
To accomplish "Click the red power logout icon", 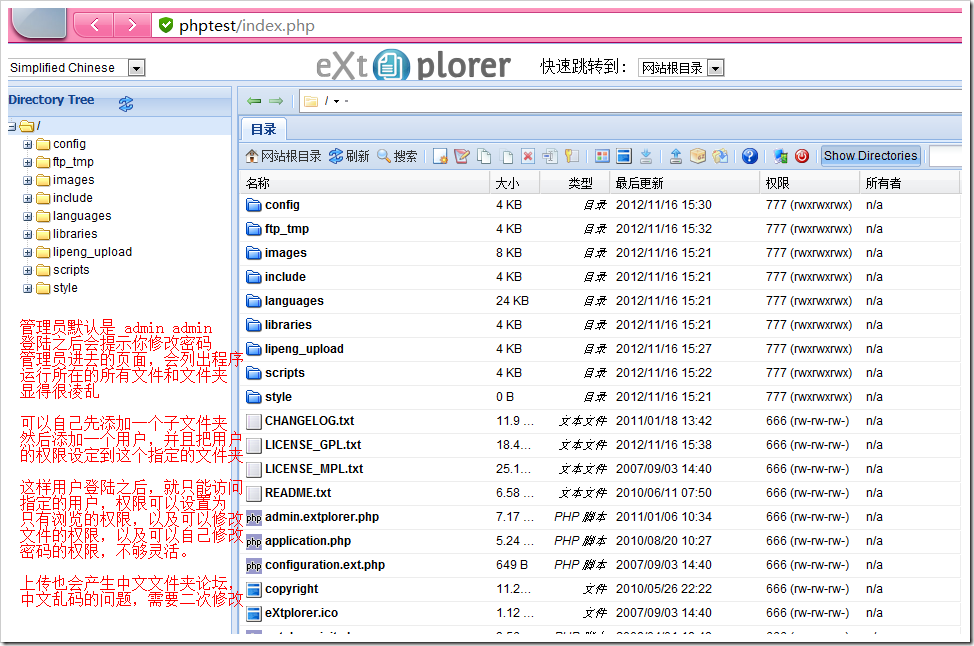I will click(802, 156).
